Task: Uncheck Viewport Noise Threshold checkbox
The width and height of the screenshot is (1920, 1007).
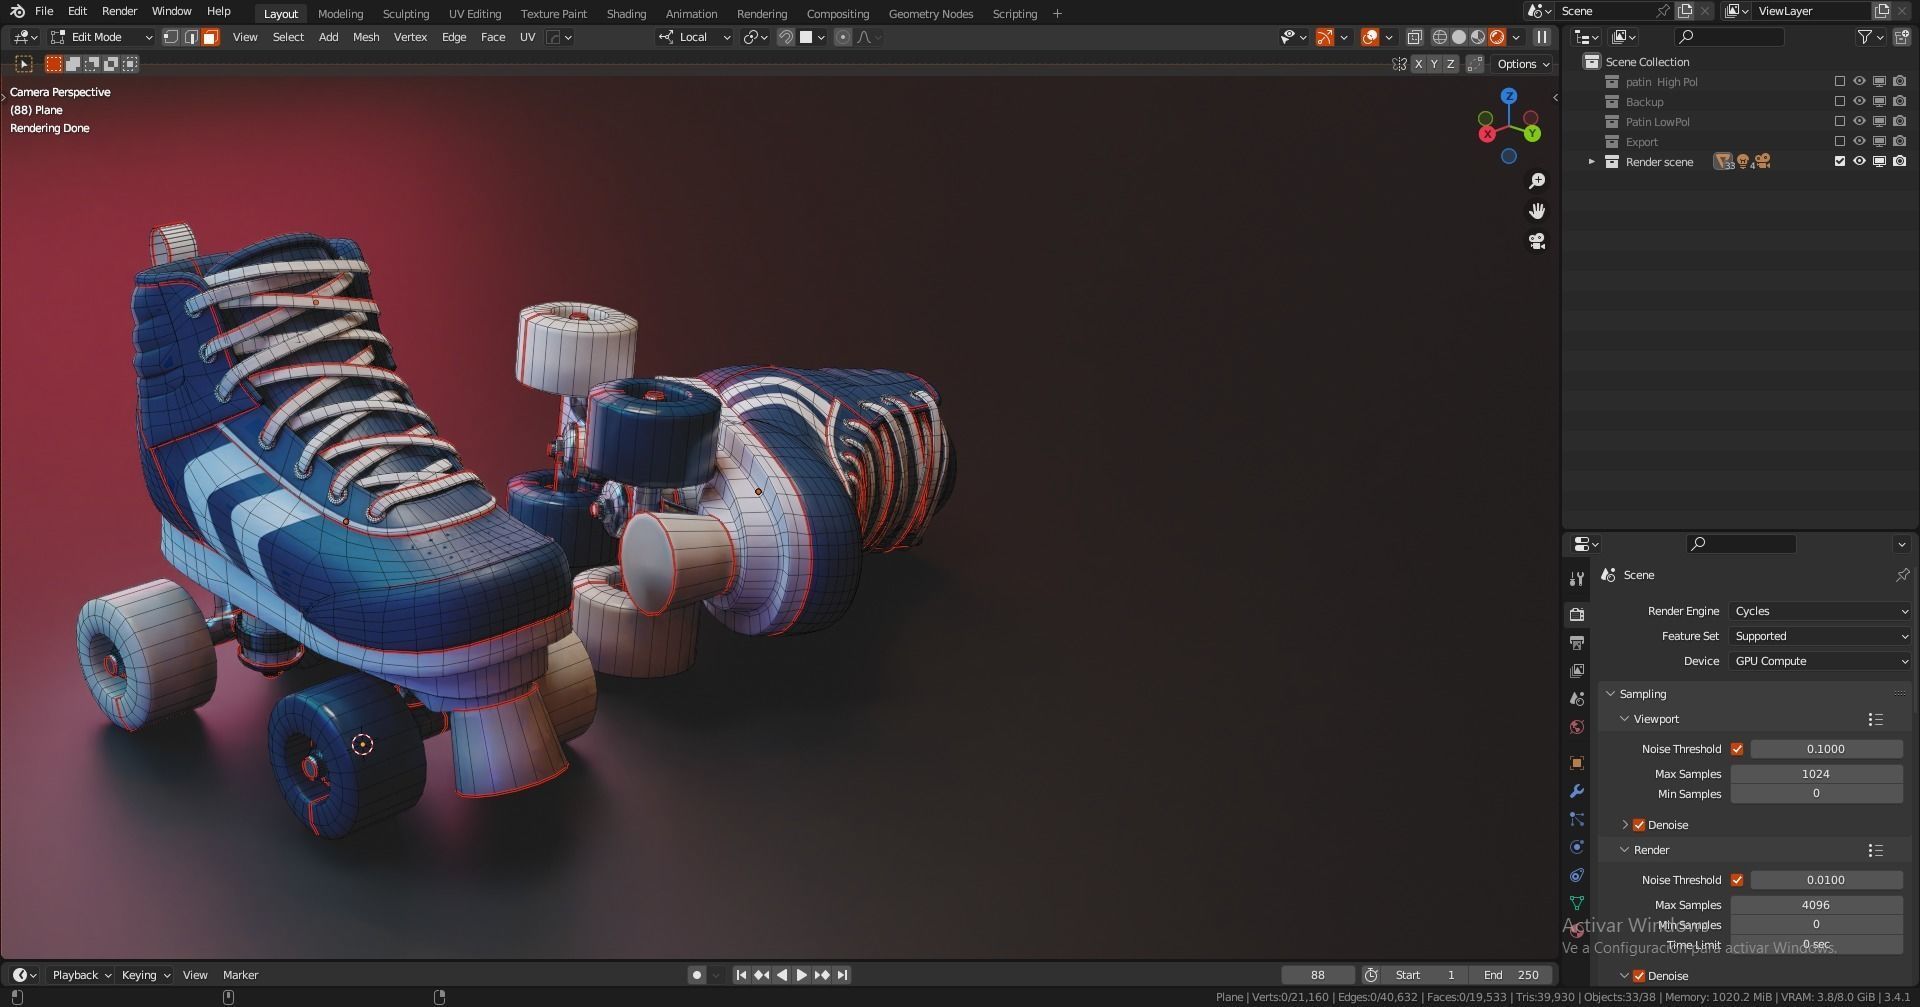Action: coord(1737,749)
